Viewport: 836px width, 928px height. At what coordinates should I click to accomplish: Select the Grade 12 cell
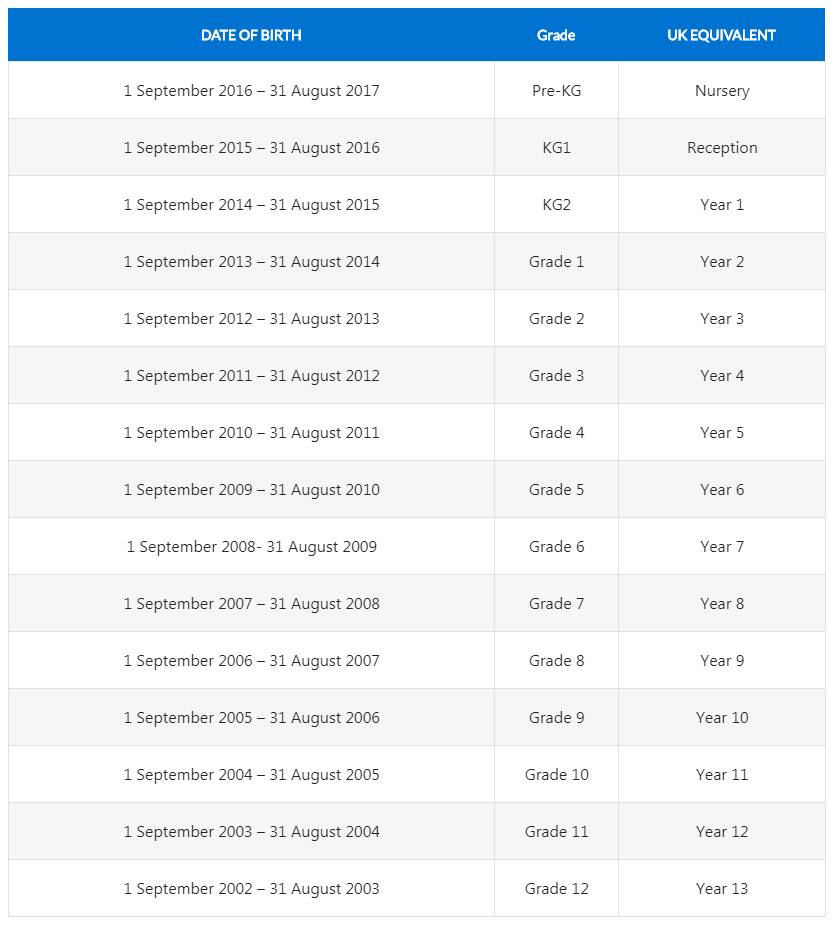(x=556, y=889)
